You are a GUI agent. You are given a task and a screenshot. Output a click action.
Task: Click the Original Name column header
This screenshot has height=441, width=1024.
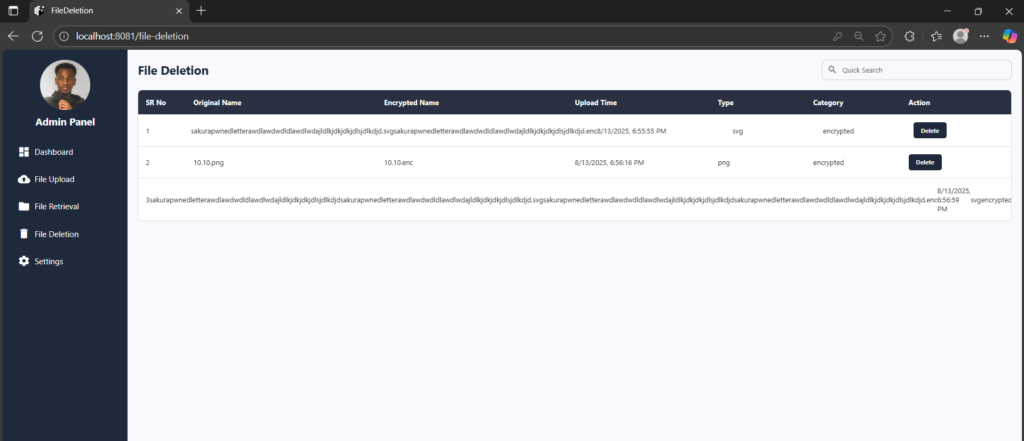(217, 103)
